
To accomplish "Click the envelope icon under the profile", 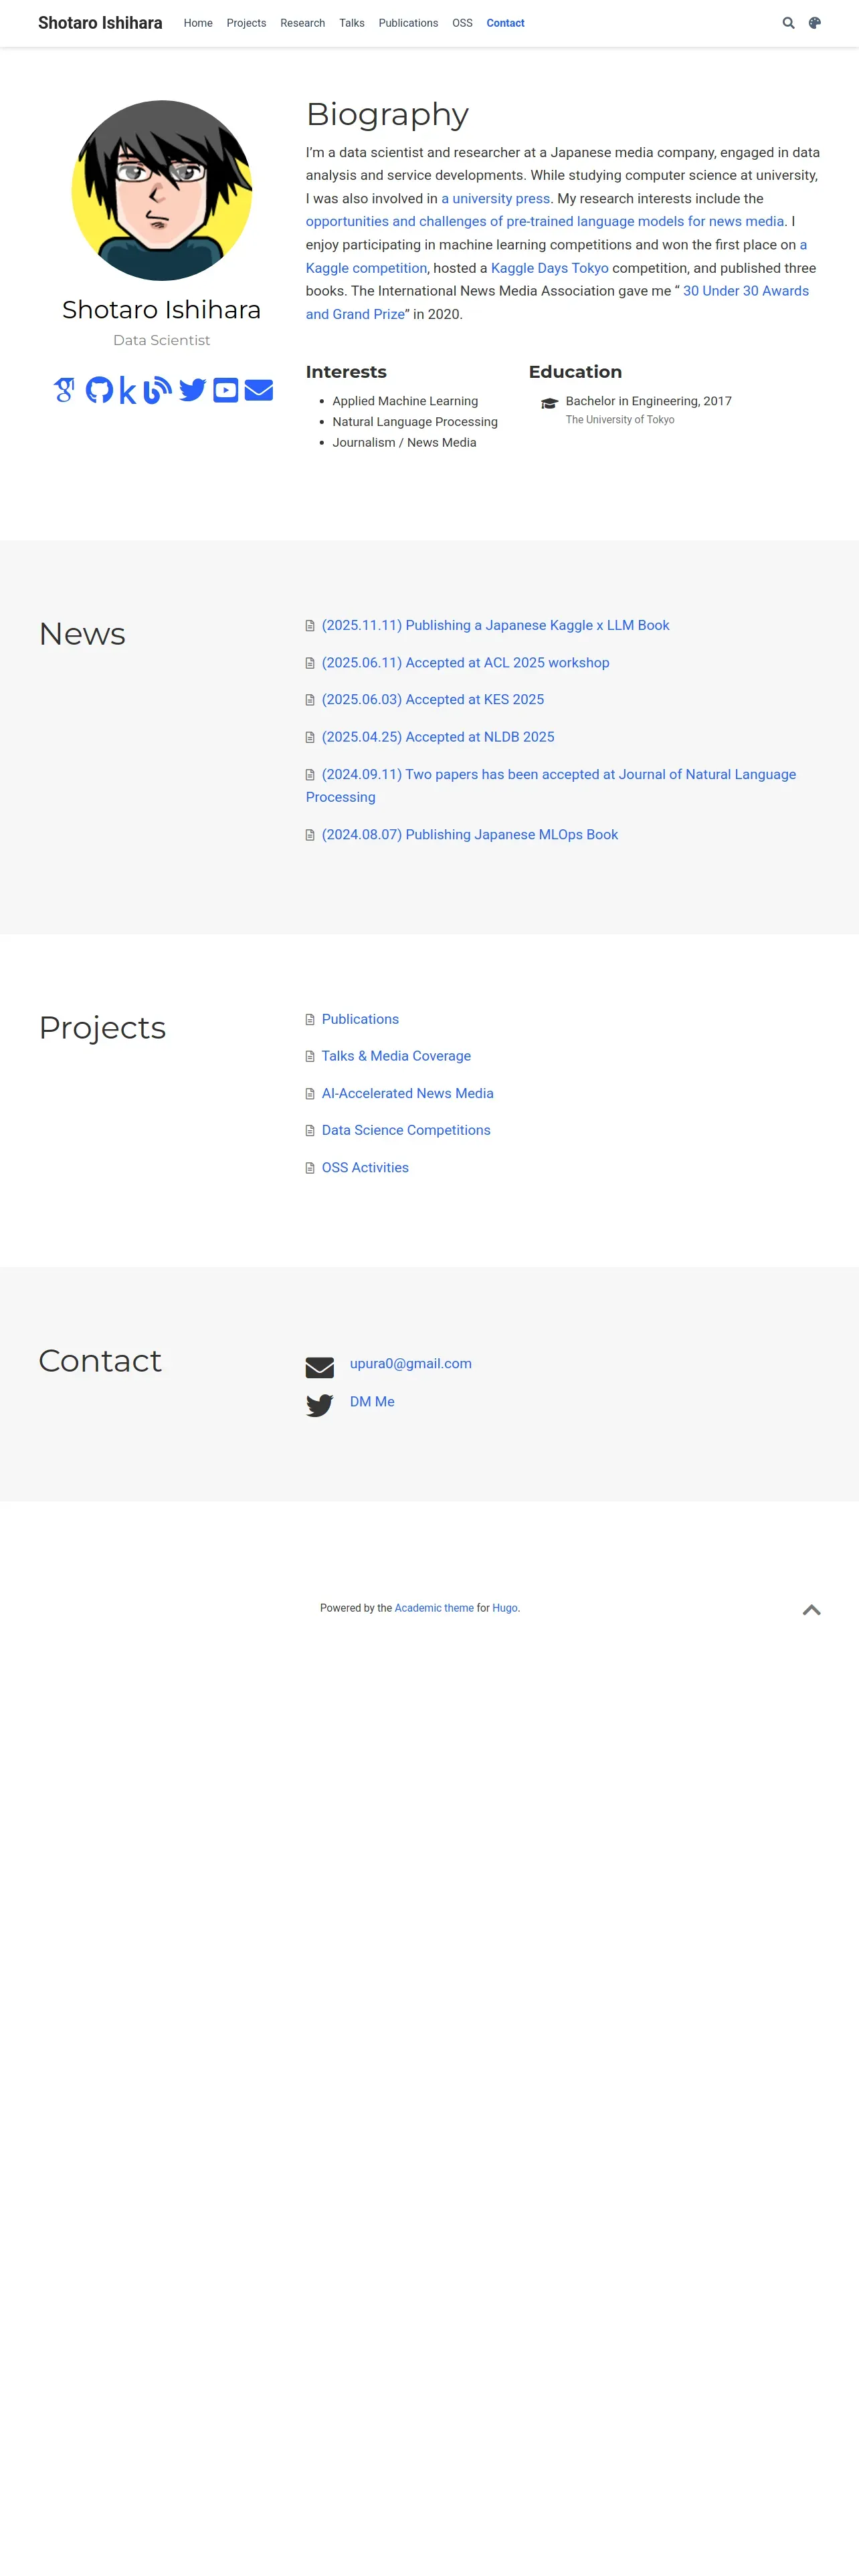I will [259, 390].
